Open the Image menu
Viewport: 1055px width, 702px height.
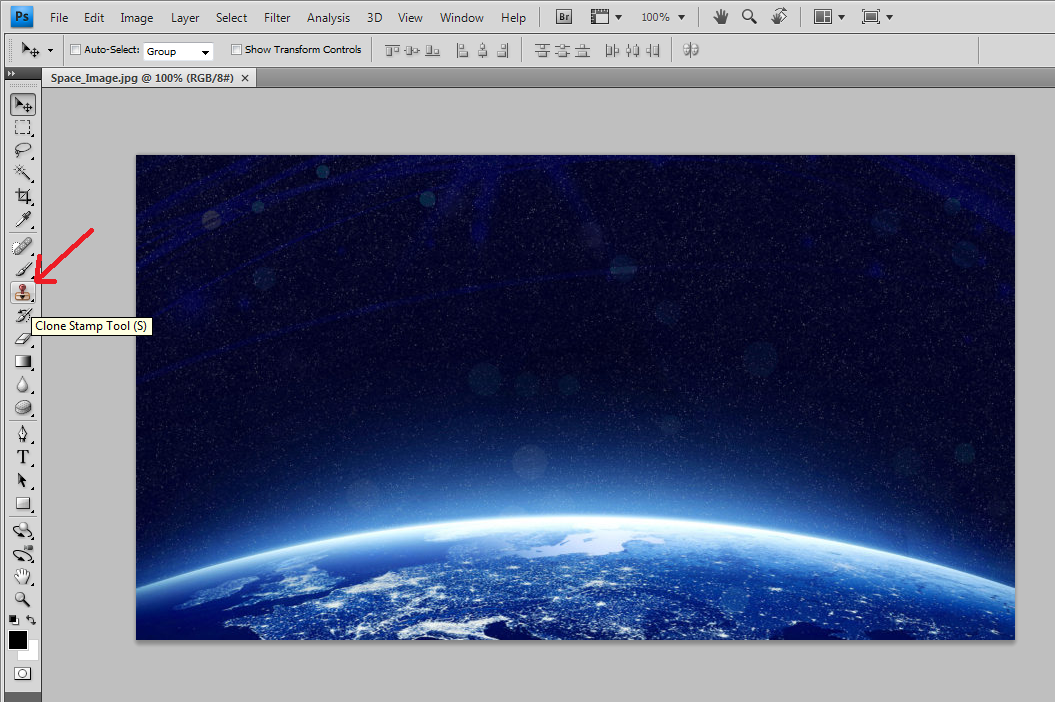(x=137, y=17)
